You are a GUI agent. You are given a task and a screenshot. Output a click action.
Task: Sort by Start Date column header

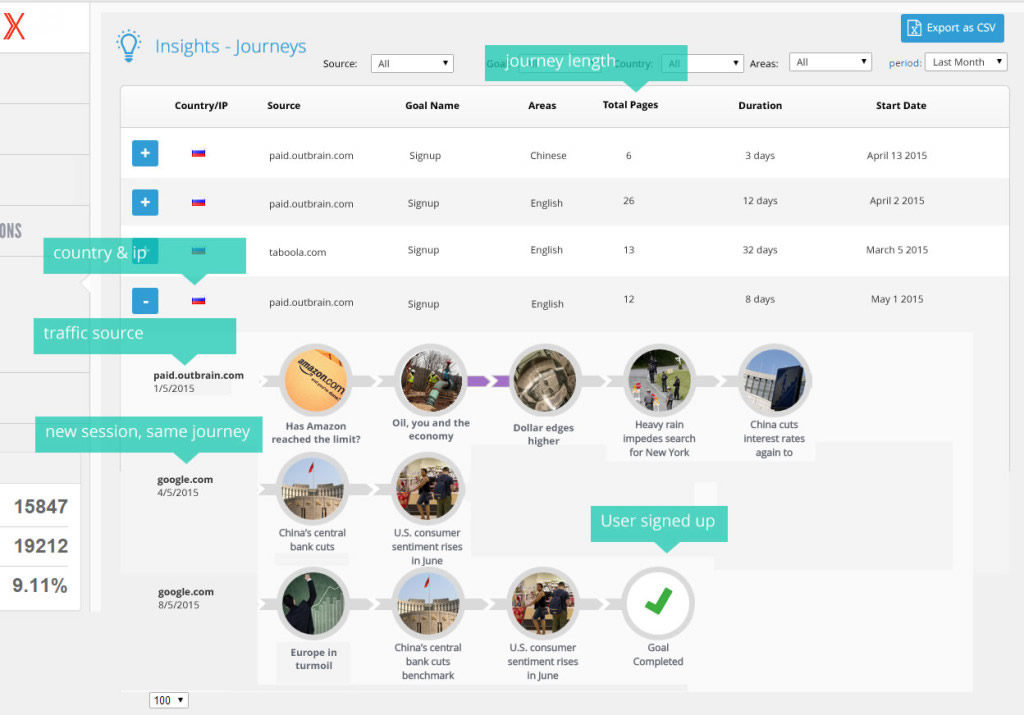point(901,105)
